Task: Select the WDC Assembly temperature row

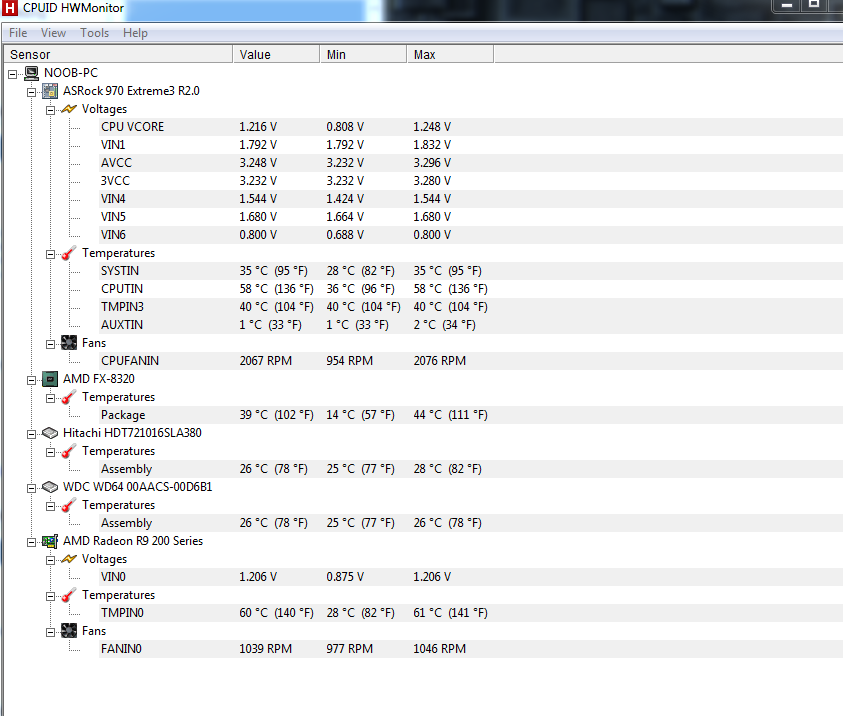Action: click(x=471, y=523)
